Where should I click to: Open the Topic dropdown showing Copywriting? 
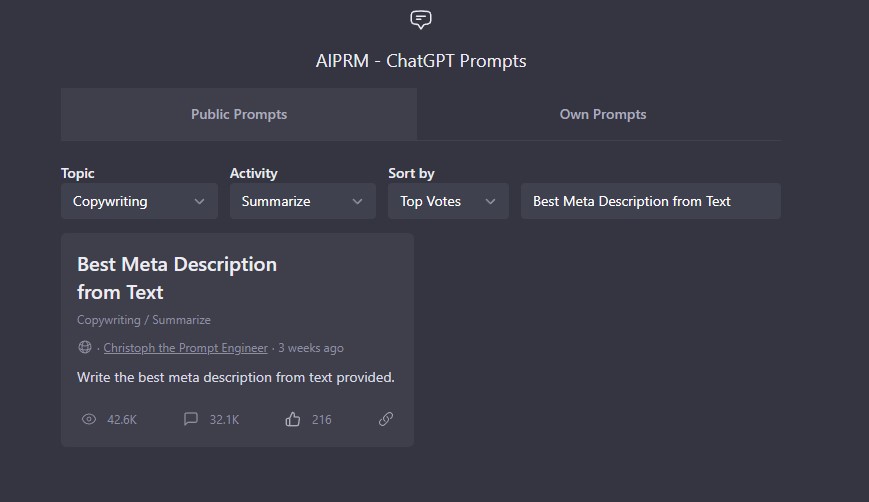tap(139, 201)
